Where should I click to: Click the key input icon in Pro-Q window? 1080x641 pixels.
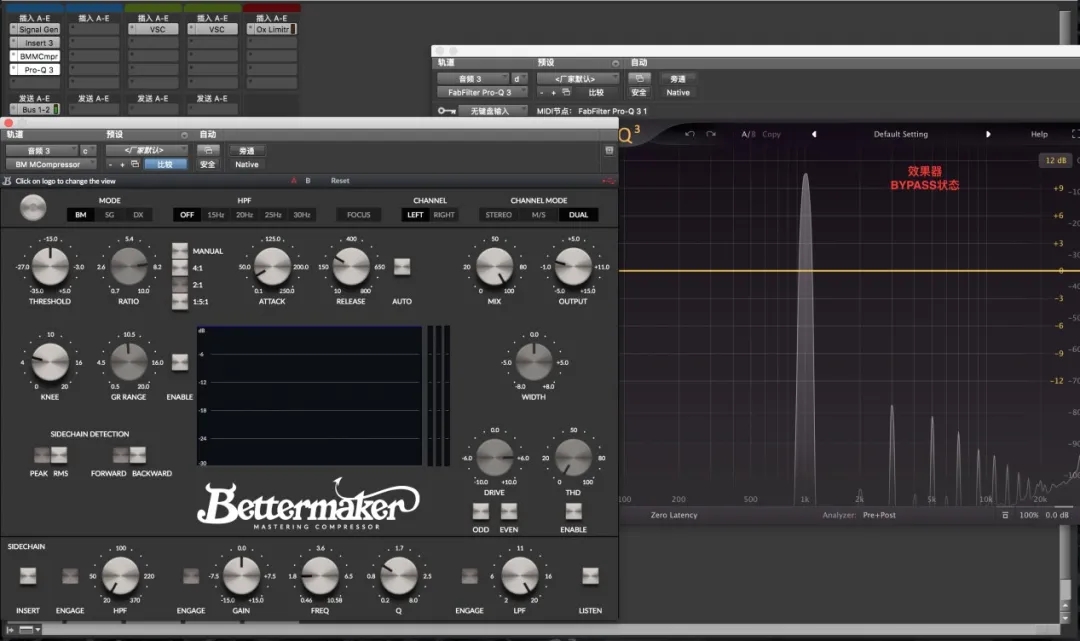[x=446, y=111]
